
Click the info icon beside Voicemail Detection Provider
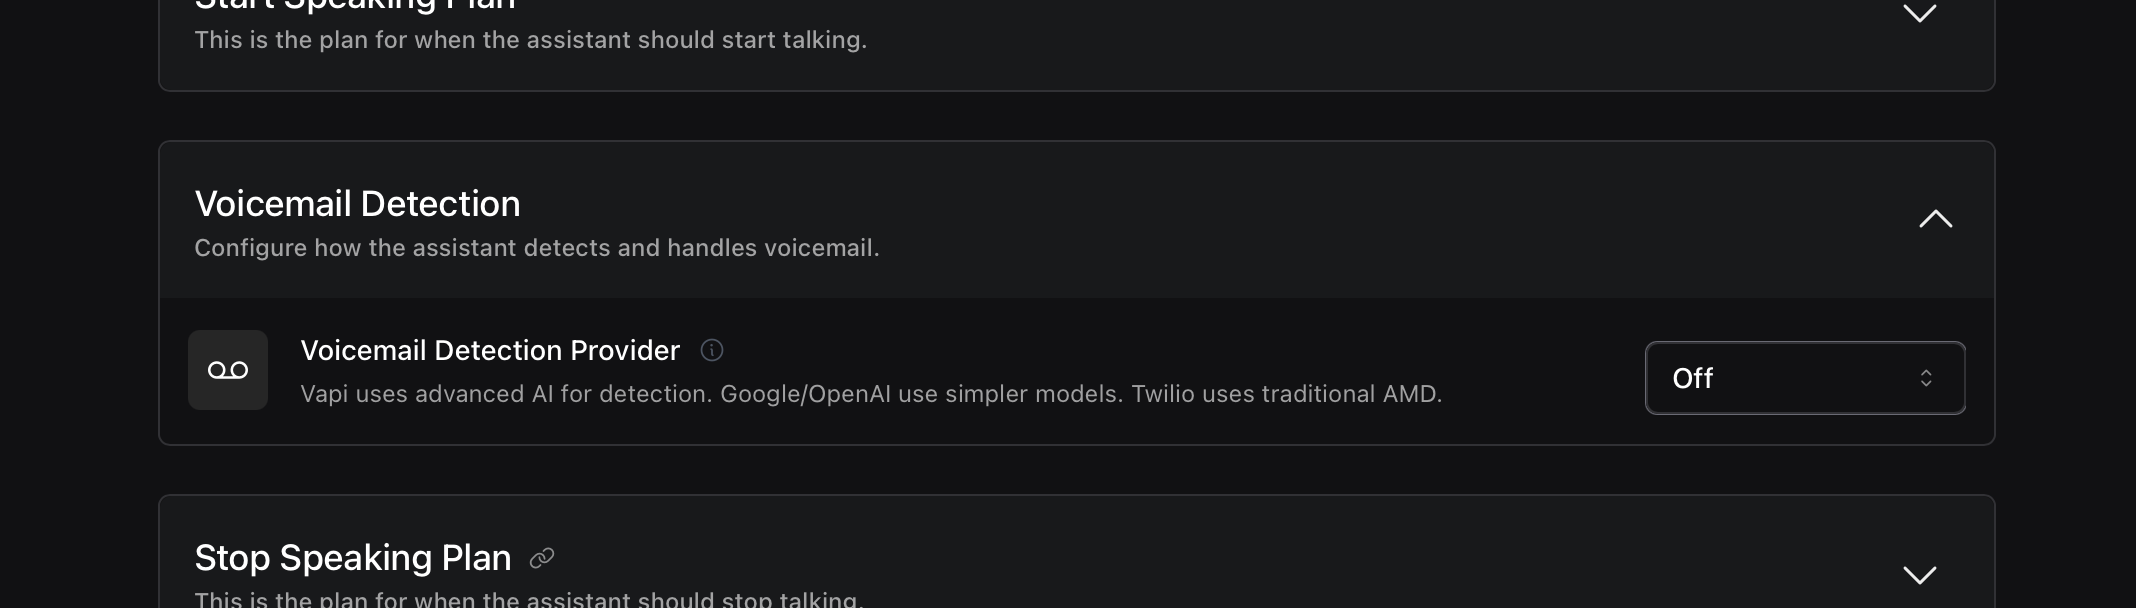[x=712, y=350]
